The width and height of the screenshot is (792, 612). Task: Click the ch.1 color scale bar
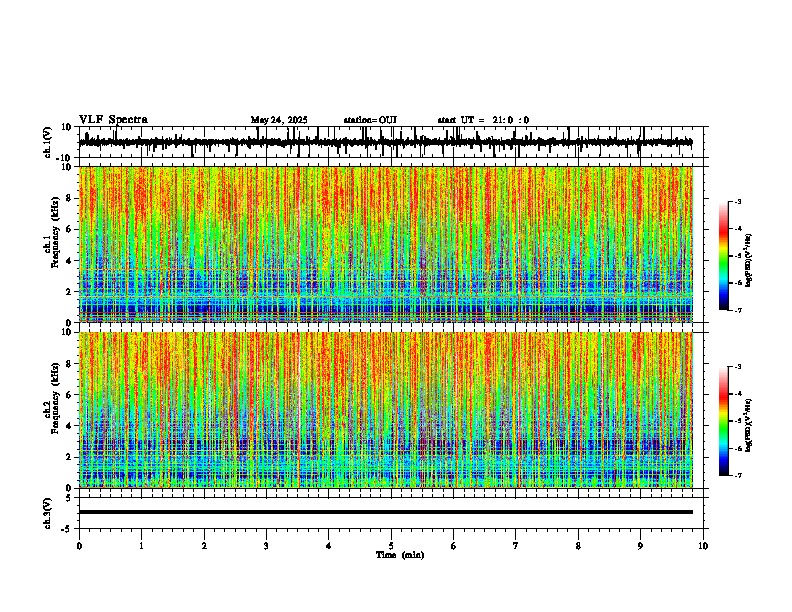[x=723, y=256]
